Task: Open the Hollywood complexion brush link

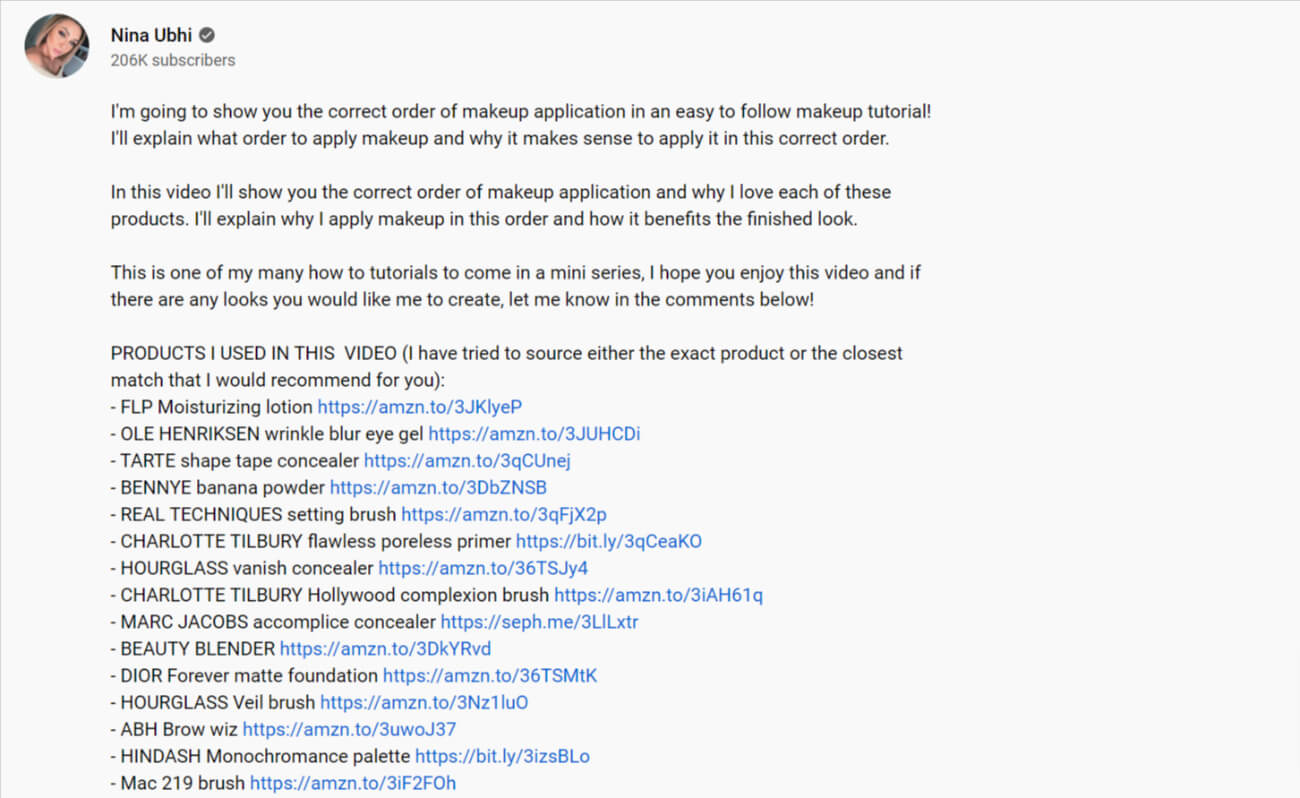Action: tap(658, 596)
